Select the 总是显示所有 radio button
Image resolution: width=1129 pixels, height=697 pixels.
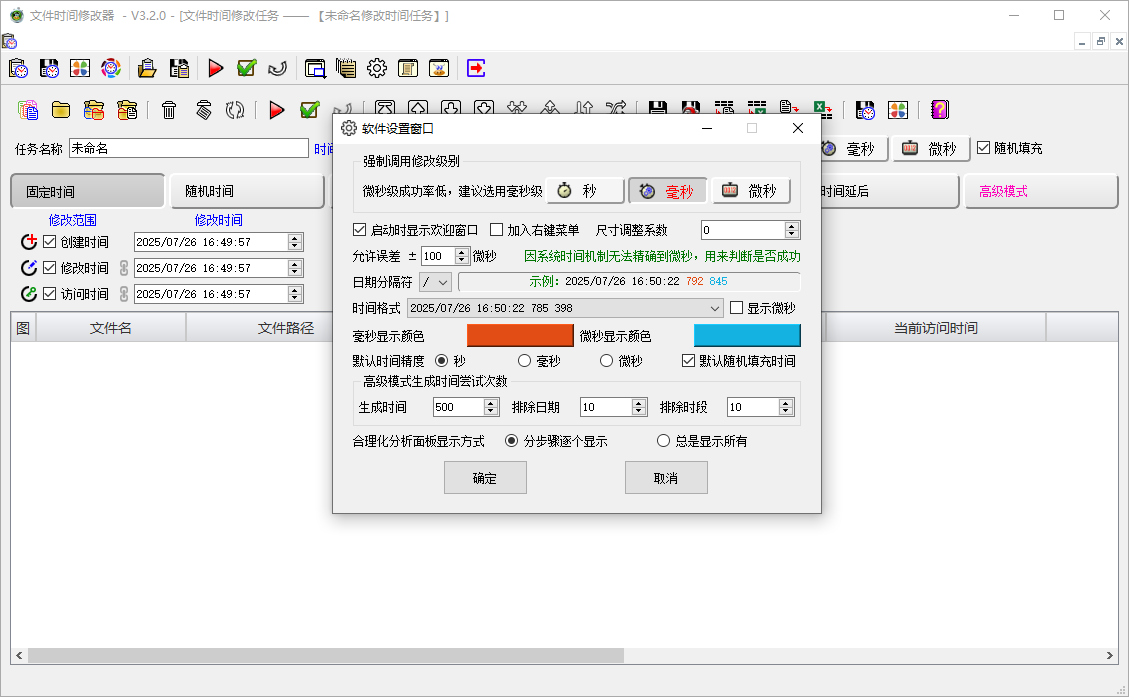[663, 441]
